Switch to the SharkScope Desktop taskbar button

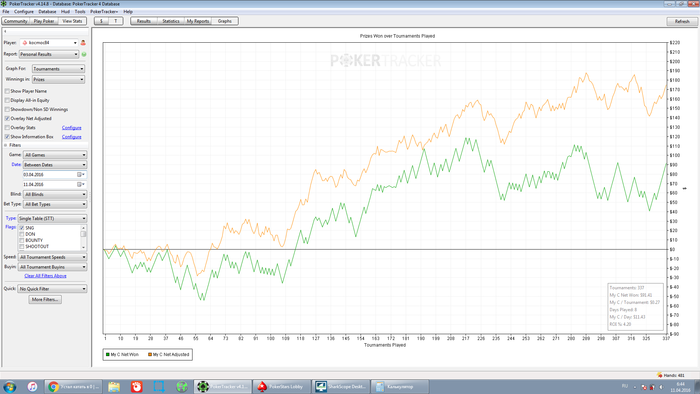pos(340,386)
